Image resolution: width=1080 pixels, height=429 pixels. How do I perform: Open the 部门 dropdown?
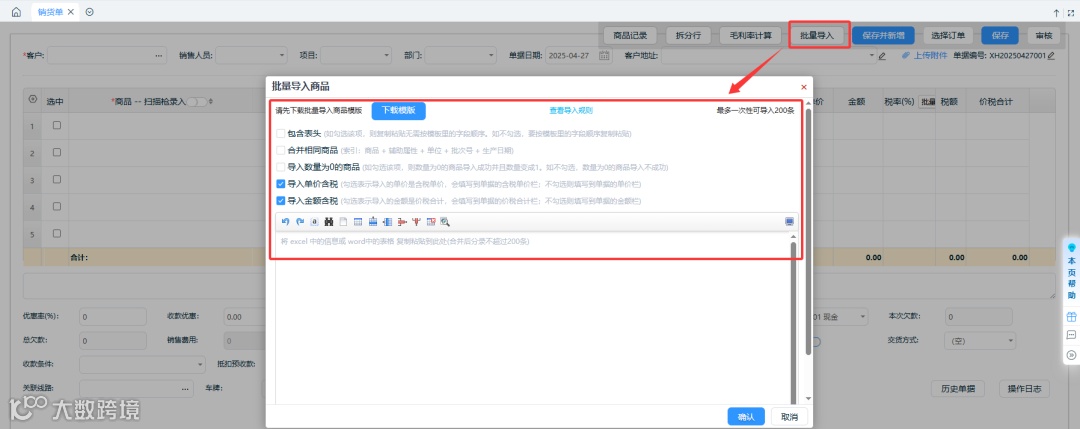tap(460, 56)
